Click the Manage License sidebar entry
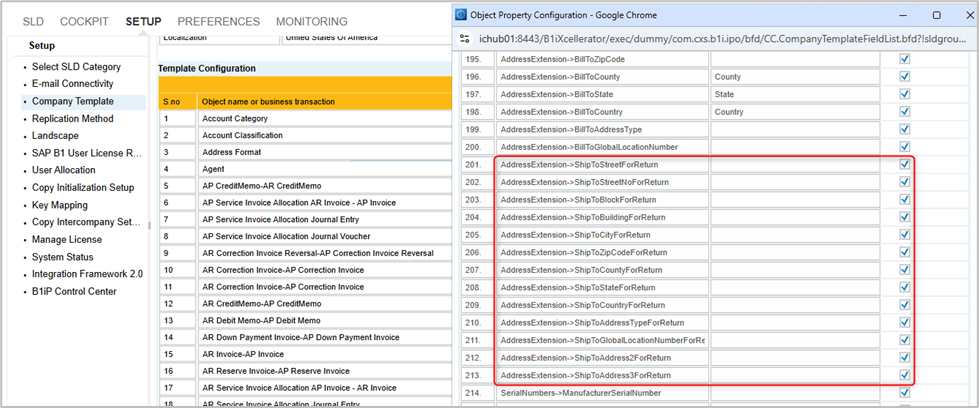This screenshot has width=979, height=408. [x=66, y=239]
